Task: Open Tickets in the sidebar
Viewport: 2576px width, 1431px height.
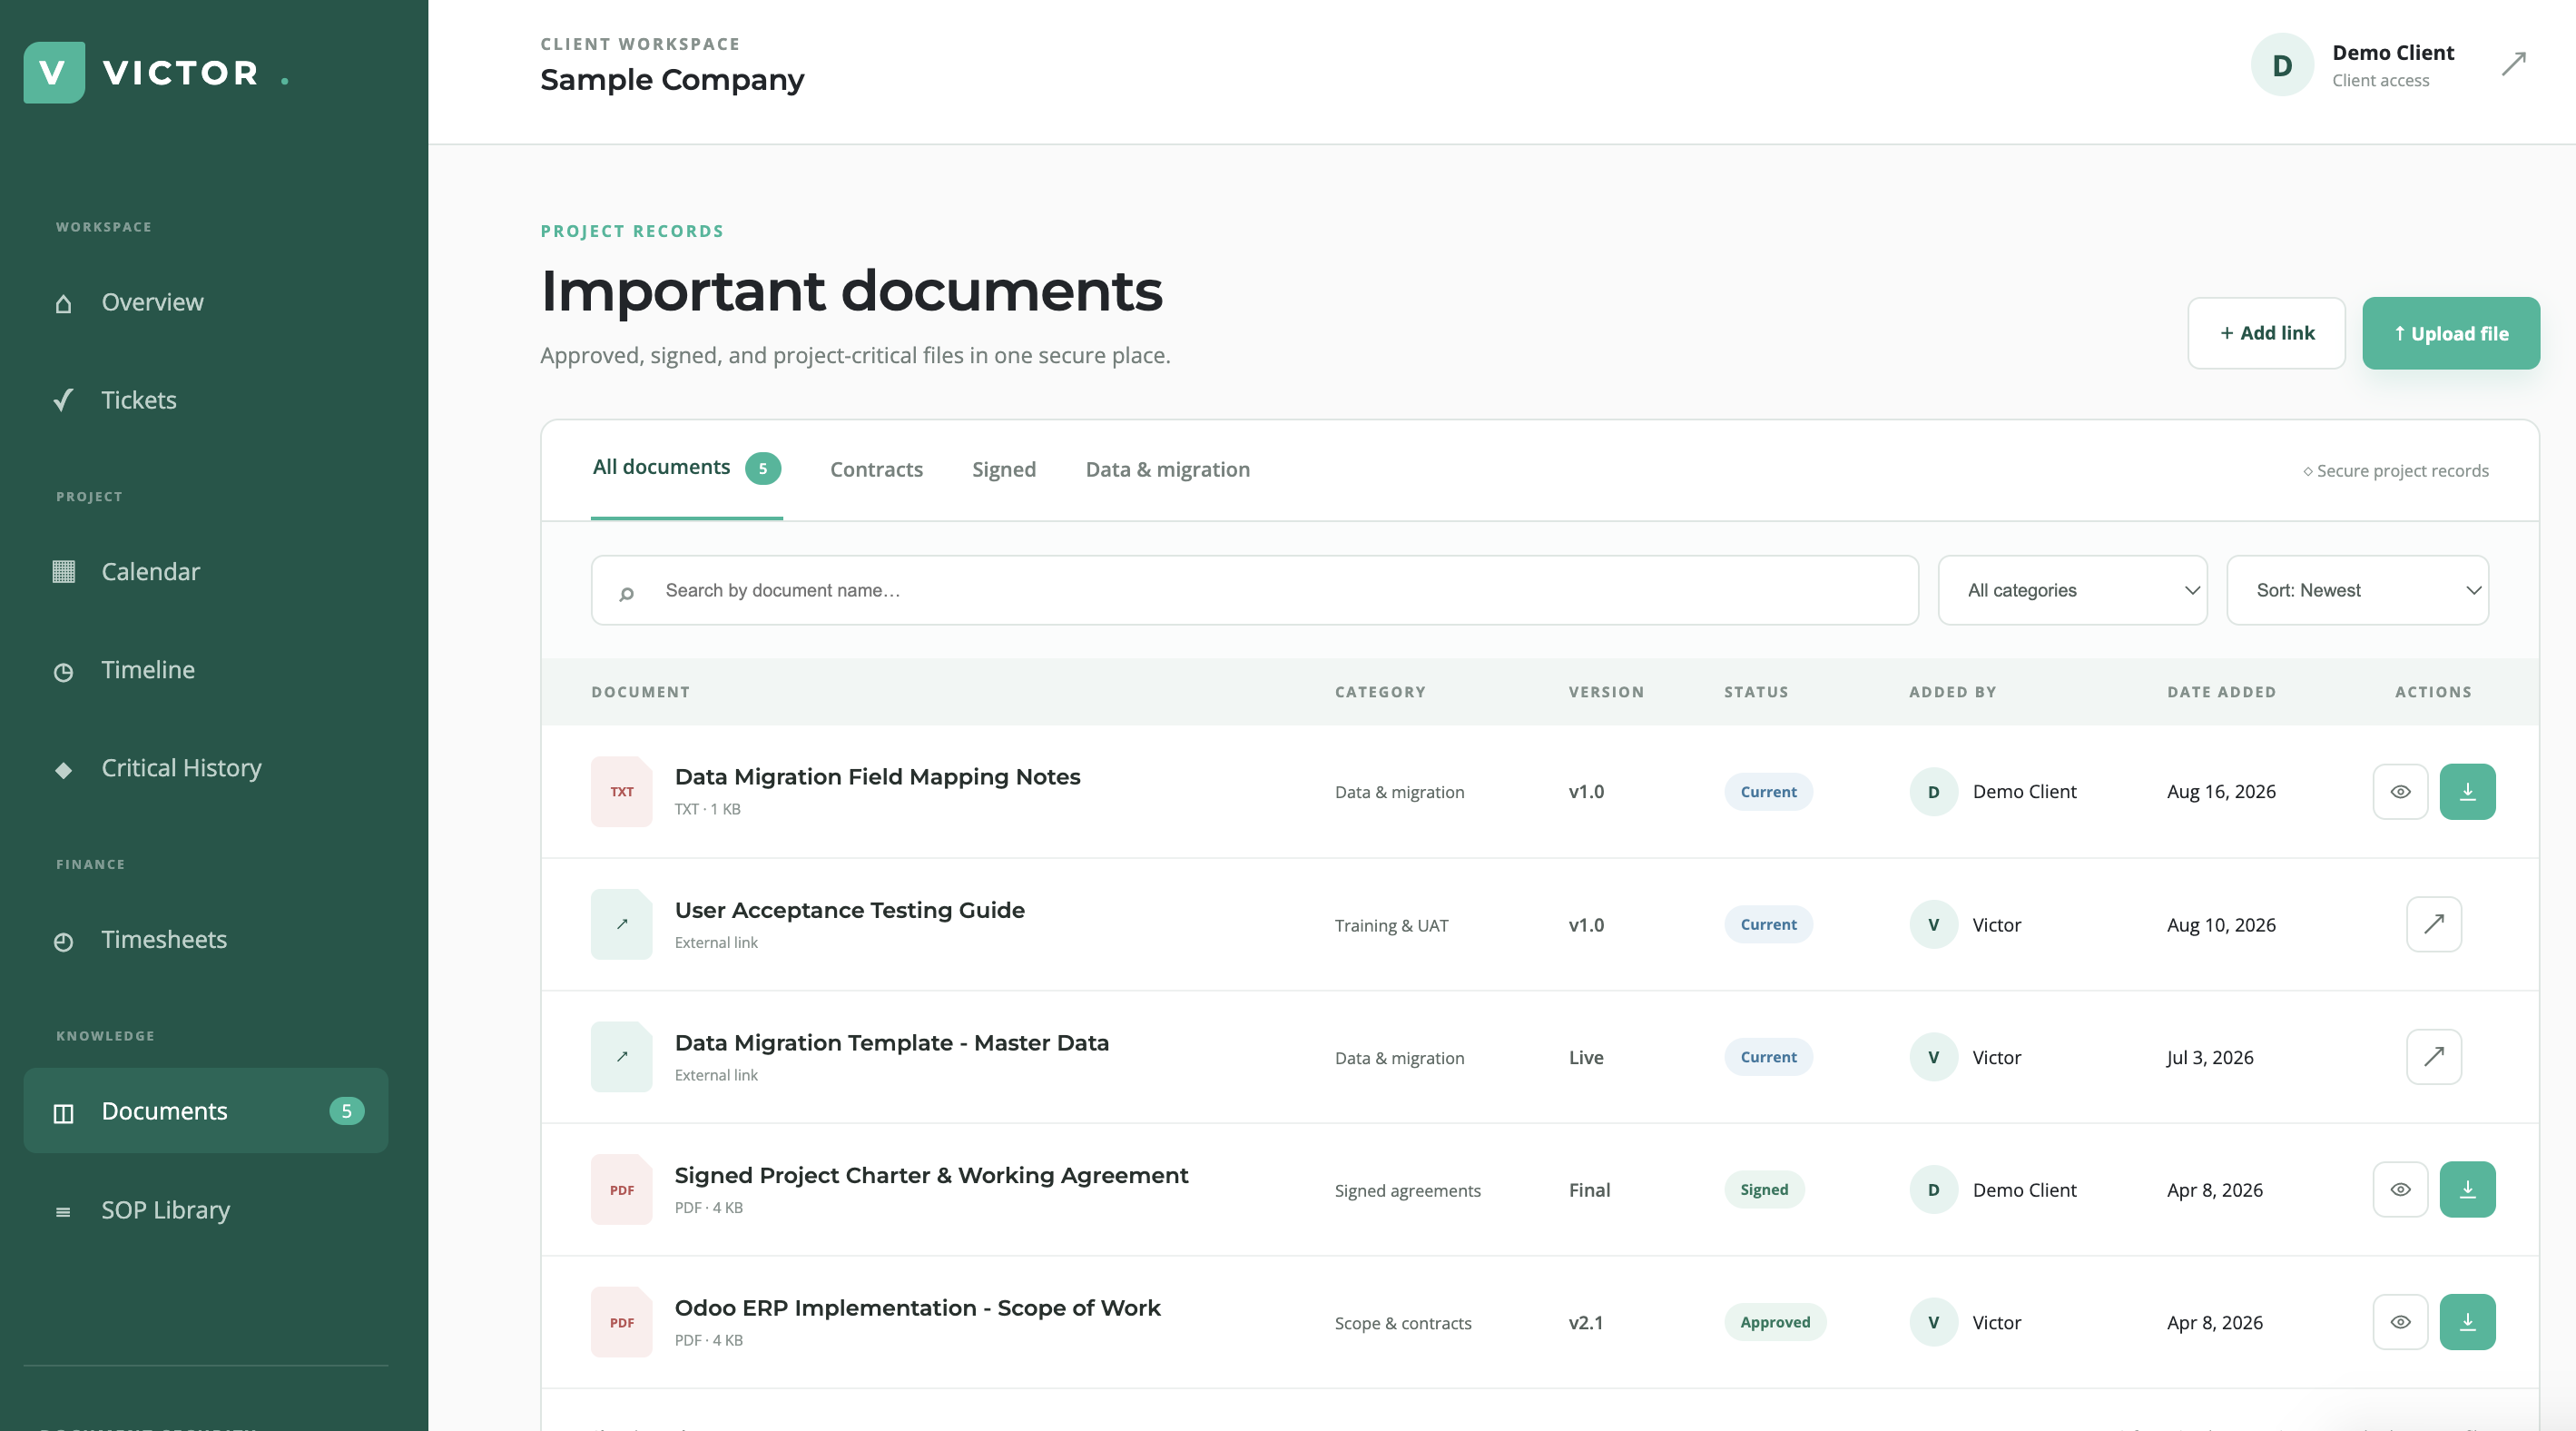Action: (x=205, y=400)
